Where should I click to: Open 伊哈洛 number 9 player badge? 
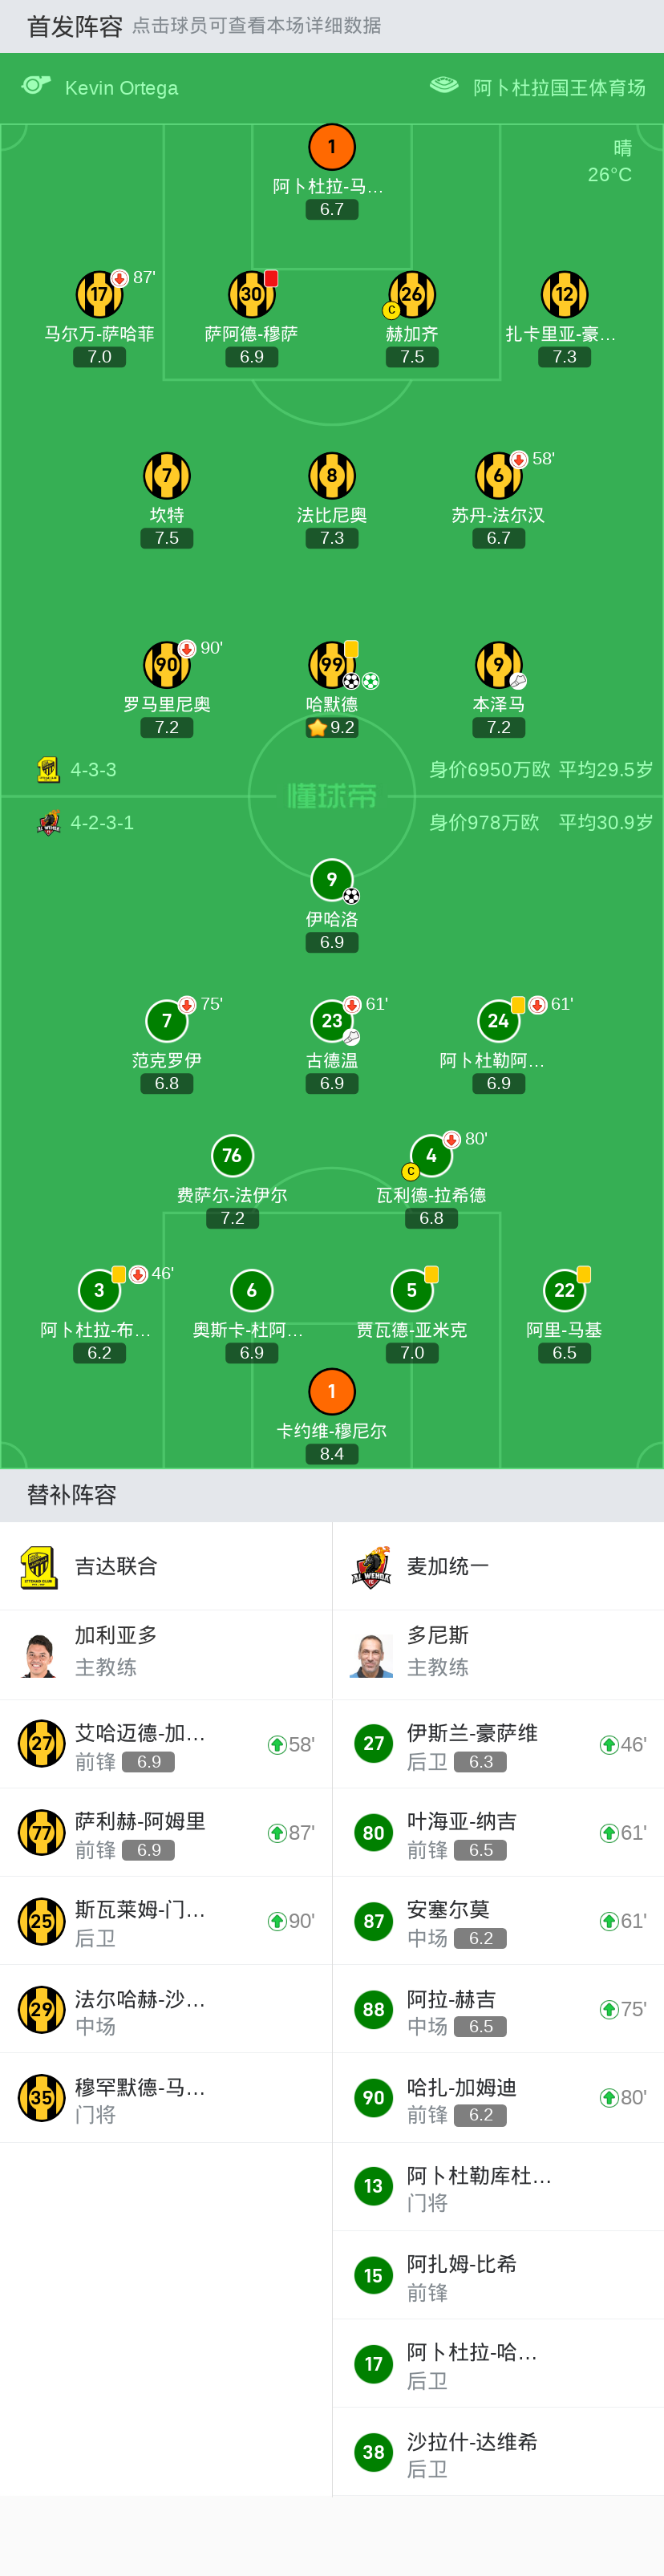point(332,880)
